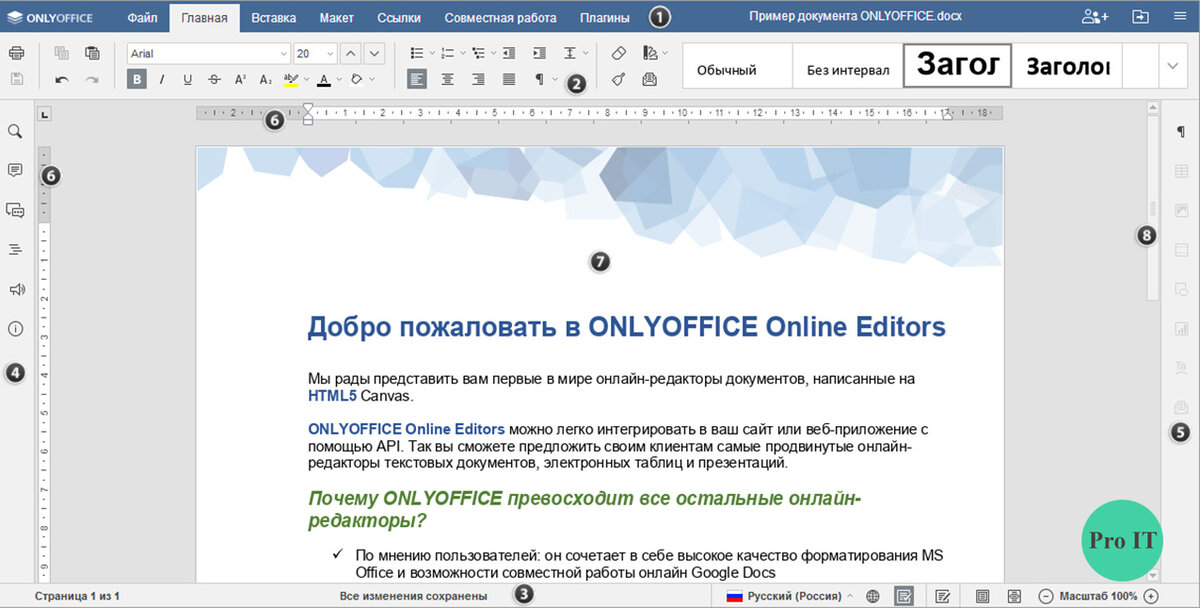The height and width of the screenshot is (608, 1200).
Task: Expand bullets list dropdown arrow
Action: coord(431,53)
